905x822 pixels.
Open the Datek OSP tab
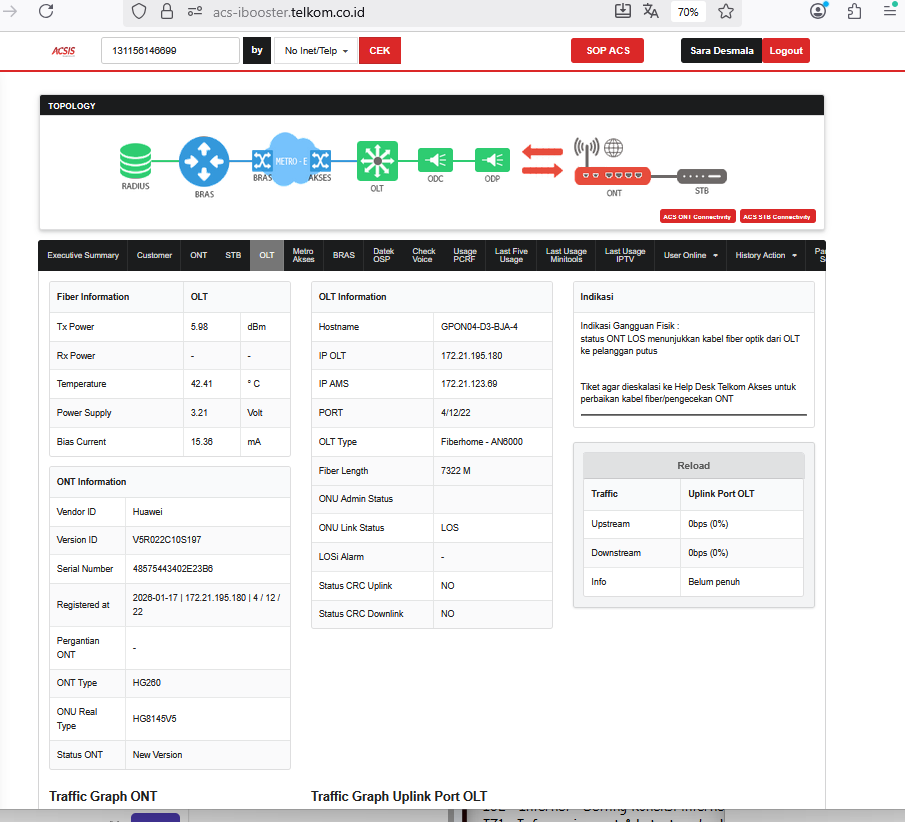coord(383,255)
